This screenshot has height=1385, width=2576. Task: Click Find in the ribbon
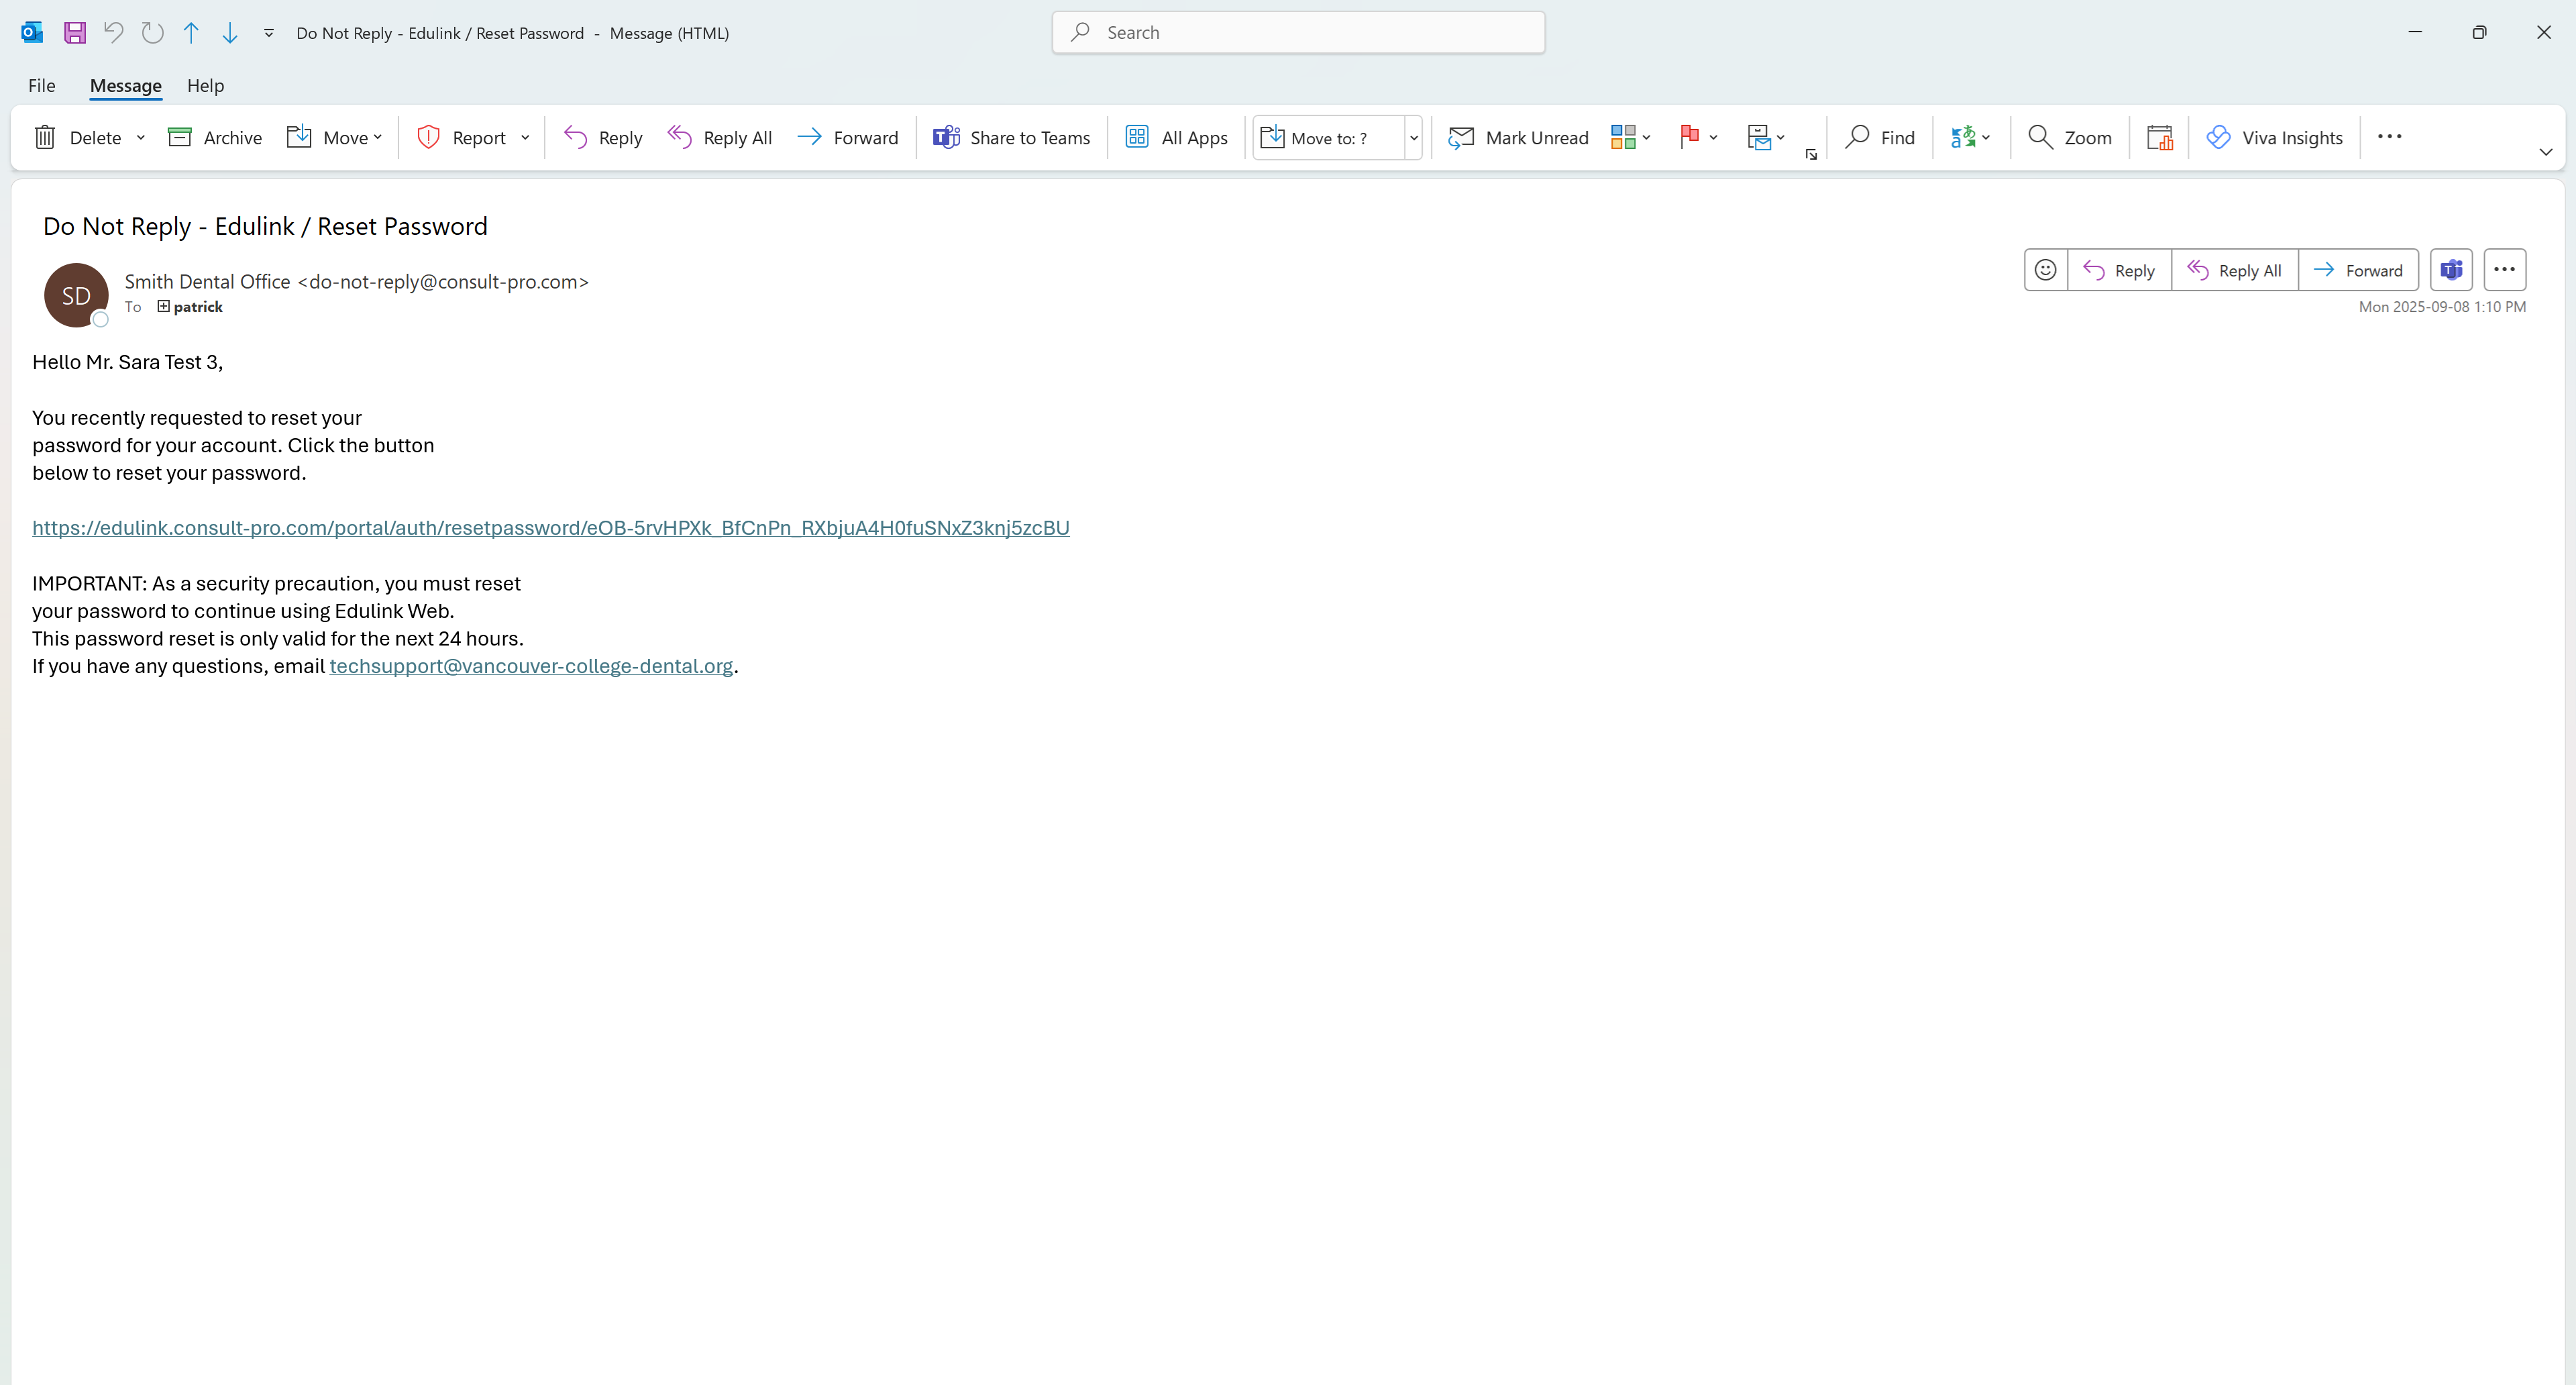point(1880,137)
